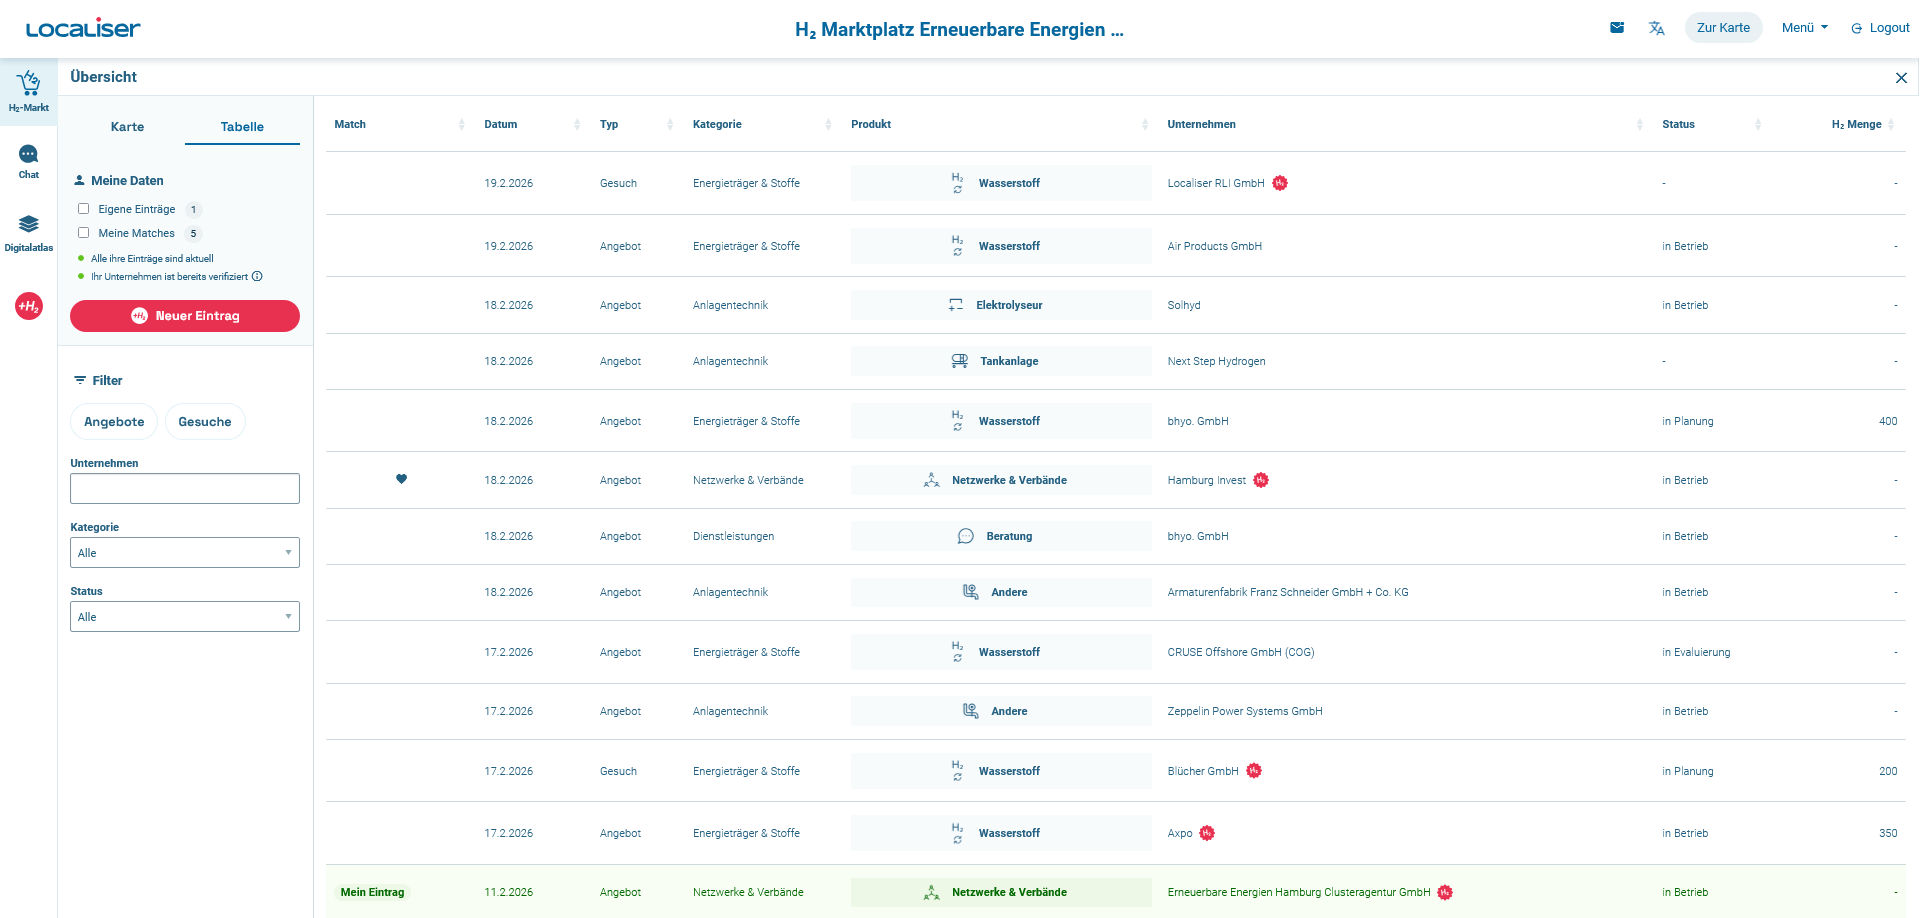Open the mail inbox icon

tap(1617, 28)
